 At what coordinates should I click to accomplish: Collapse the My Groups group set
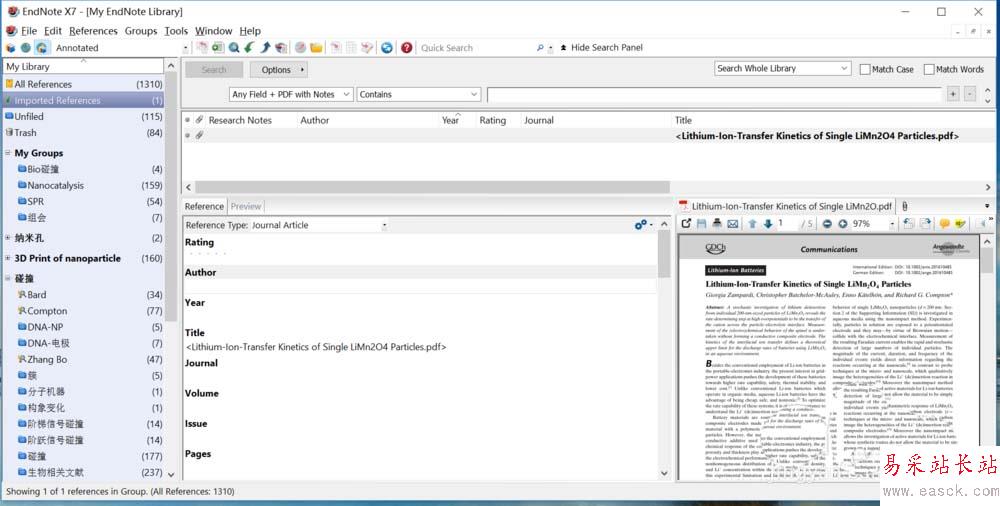click(8, 153)
